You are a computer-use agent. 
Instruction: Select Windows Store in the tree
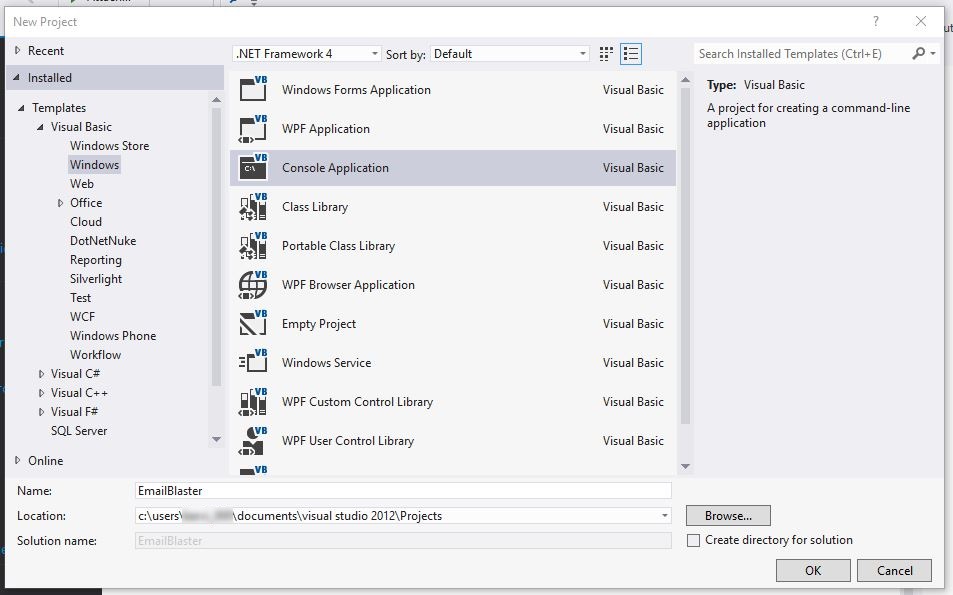109,146
